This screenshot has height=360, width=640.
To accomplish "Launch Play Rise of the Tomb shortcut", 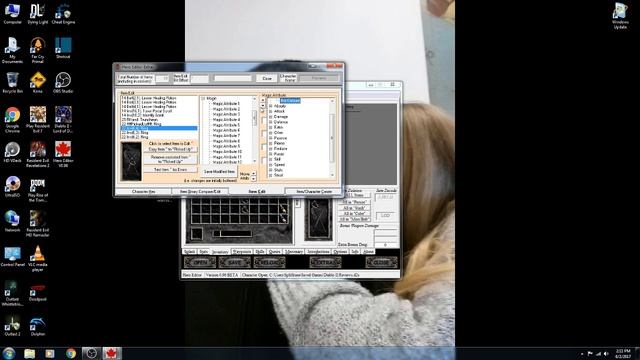I will 38,189.
